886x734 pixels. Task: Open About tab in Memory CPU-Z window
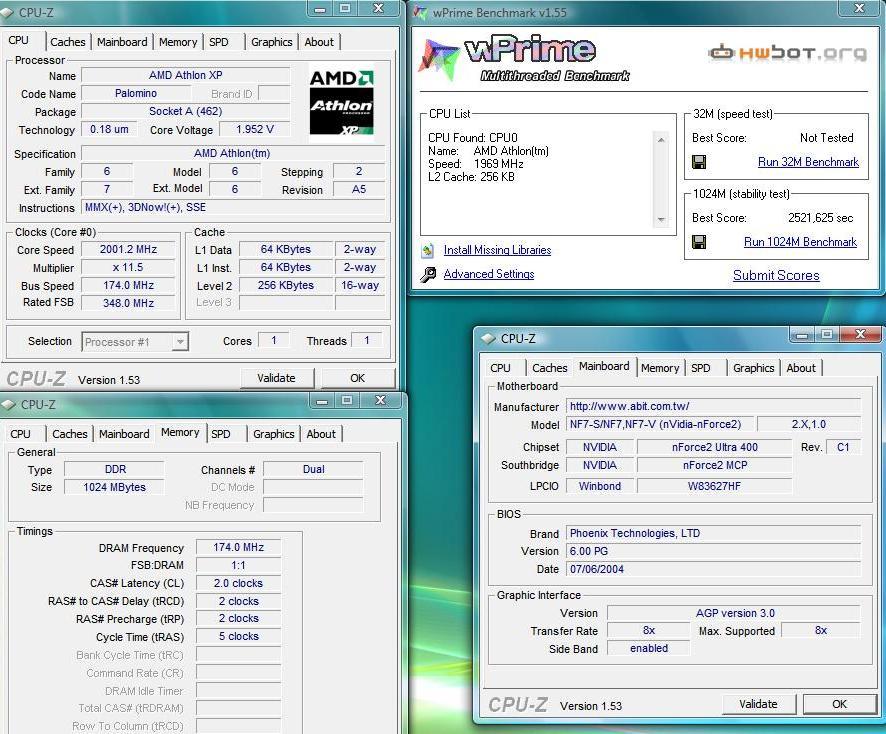(321, 434)
